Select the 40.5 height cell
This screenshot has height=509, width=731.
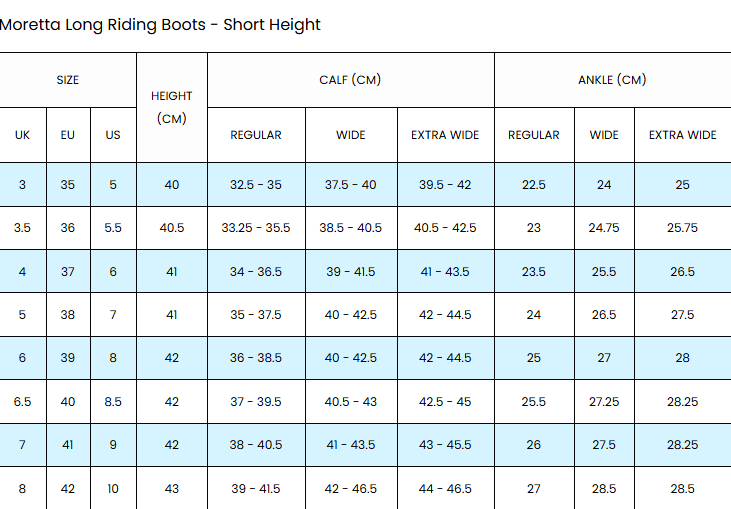coord(172,228)
